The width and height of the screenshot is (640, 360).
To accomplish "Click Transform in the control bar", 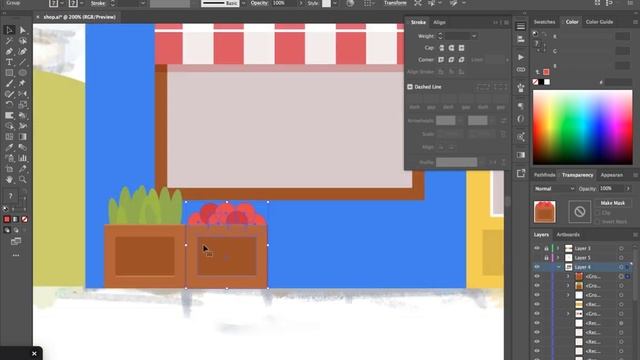I will (x=395, y=3).
